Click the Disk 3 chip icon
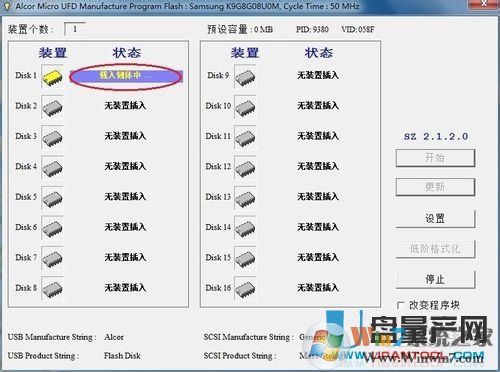This screenshot has height=372, width=500. (x=52, y=137)
